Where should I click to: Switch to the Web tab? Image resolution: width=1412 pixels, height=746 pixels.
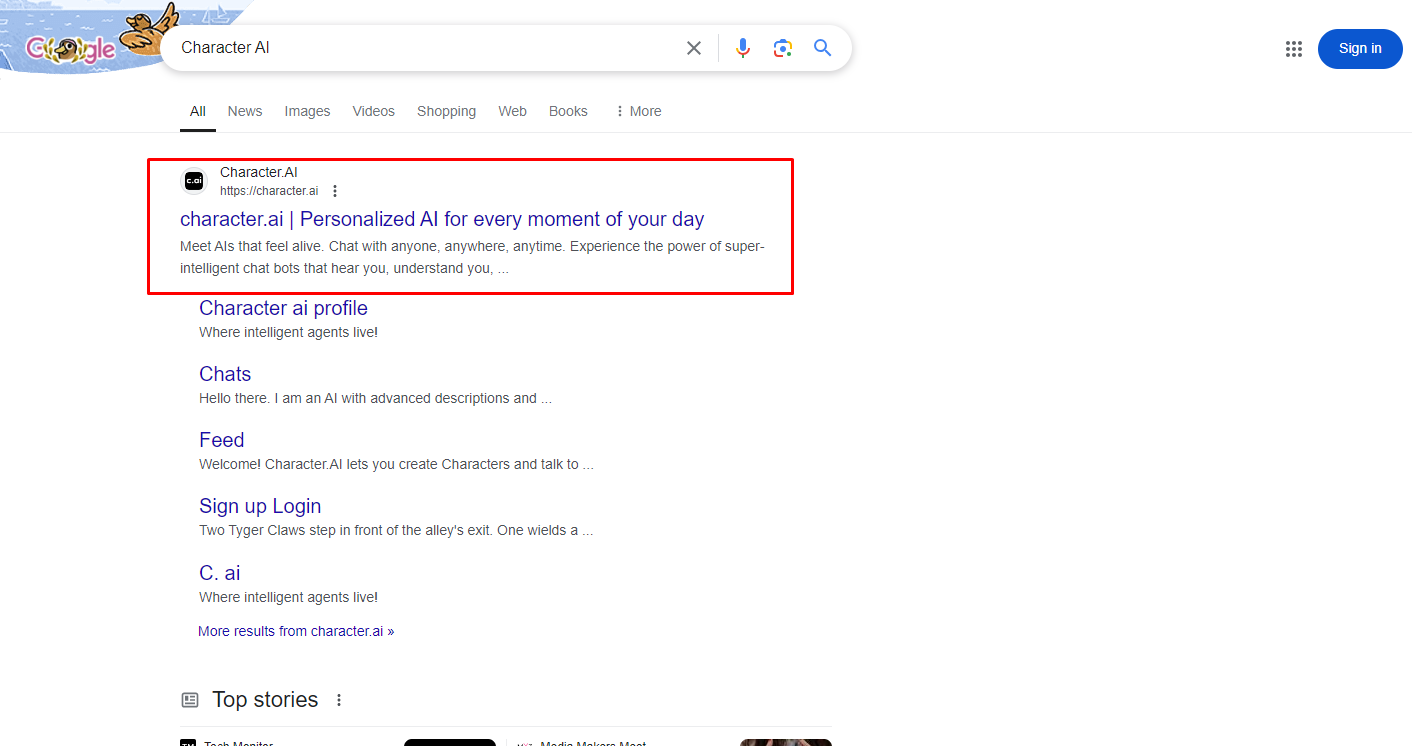(x=513, y=111)
